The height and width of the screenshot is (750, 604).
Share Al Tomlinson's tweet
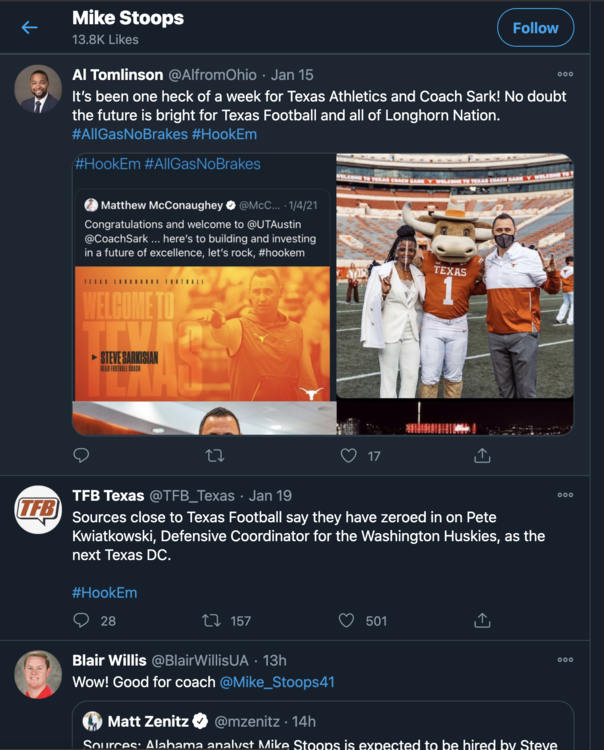[x=482, y=455]
